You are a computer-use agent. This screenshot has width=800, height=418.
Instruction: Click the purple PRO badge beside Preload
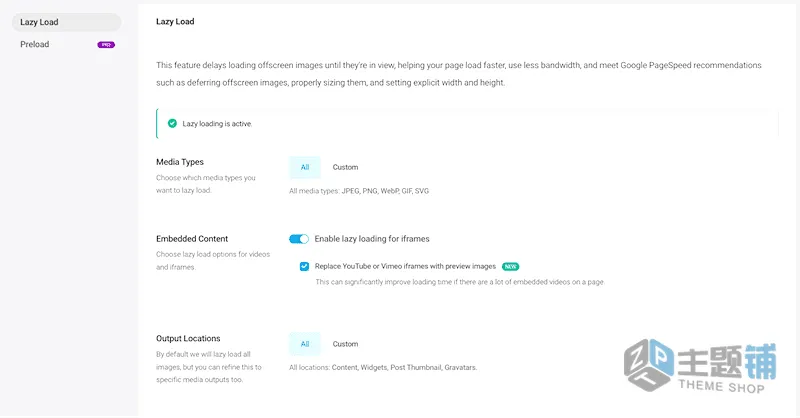tap(106, 45)
